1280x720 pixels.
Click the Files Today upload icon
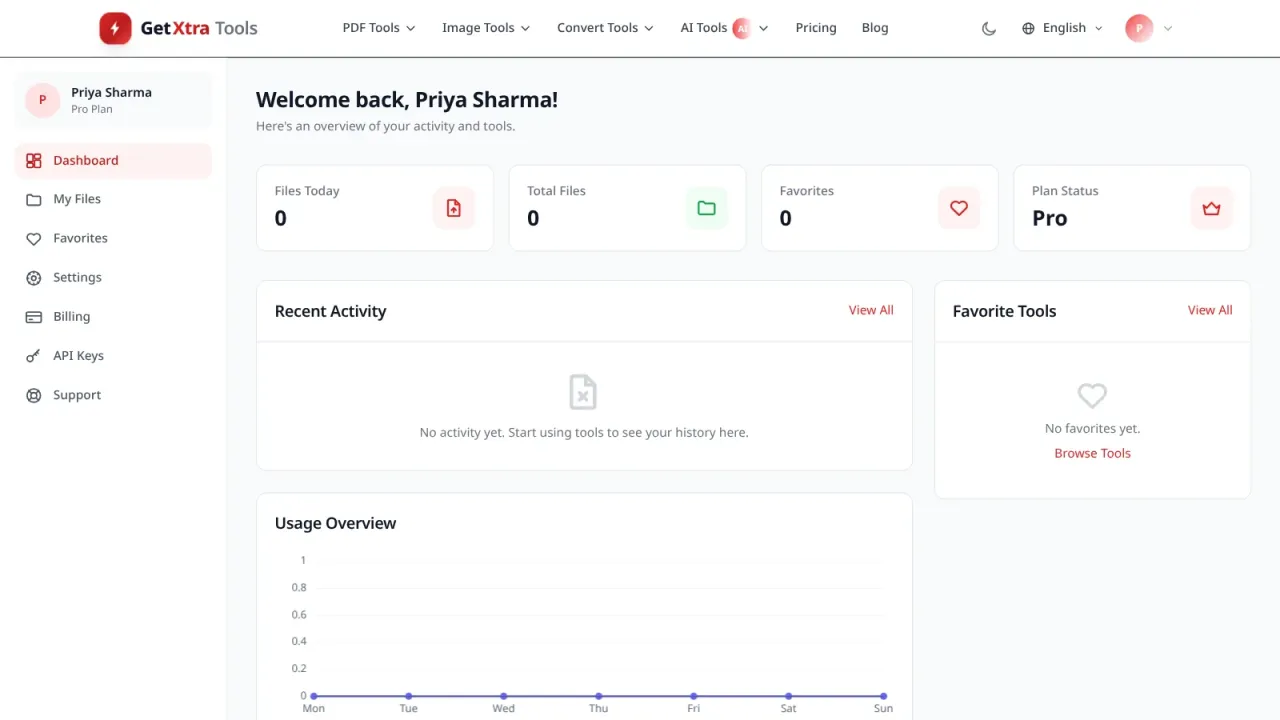[x=454, y=208]
